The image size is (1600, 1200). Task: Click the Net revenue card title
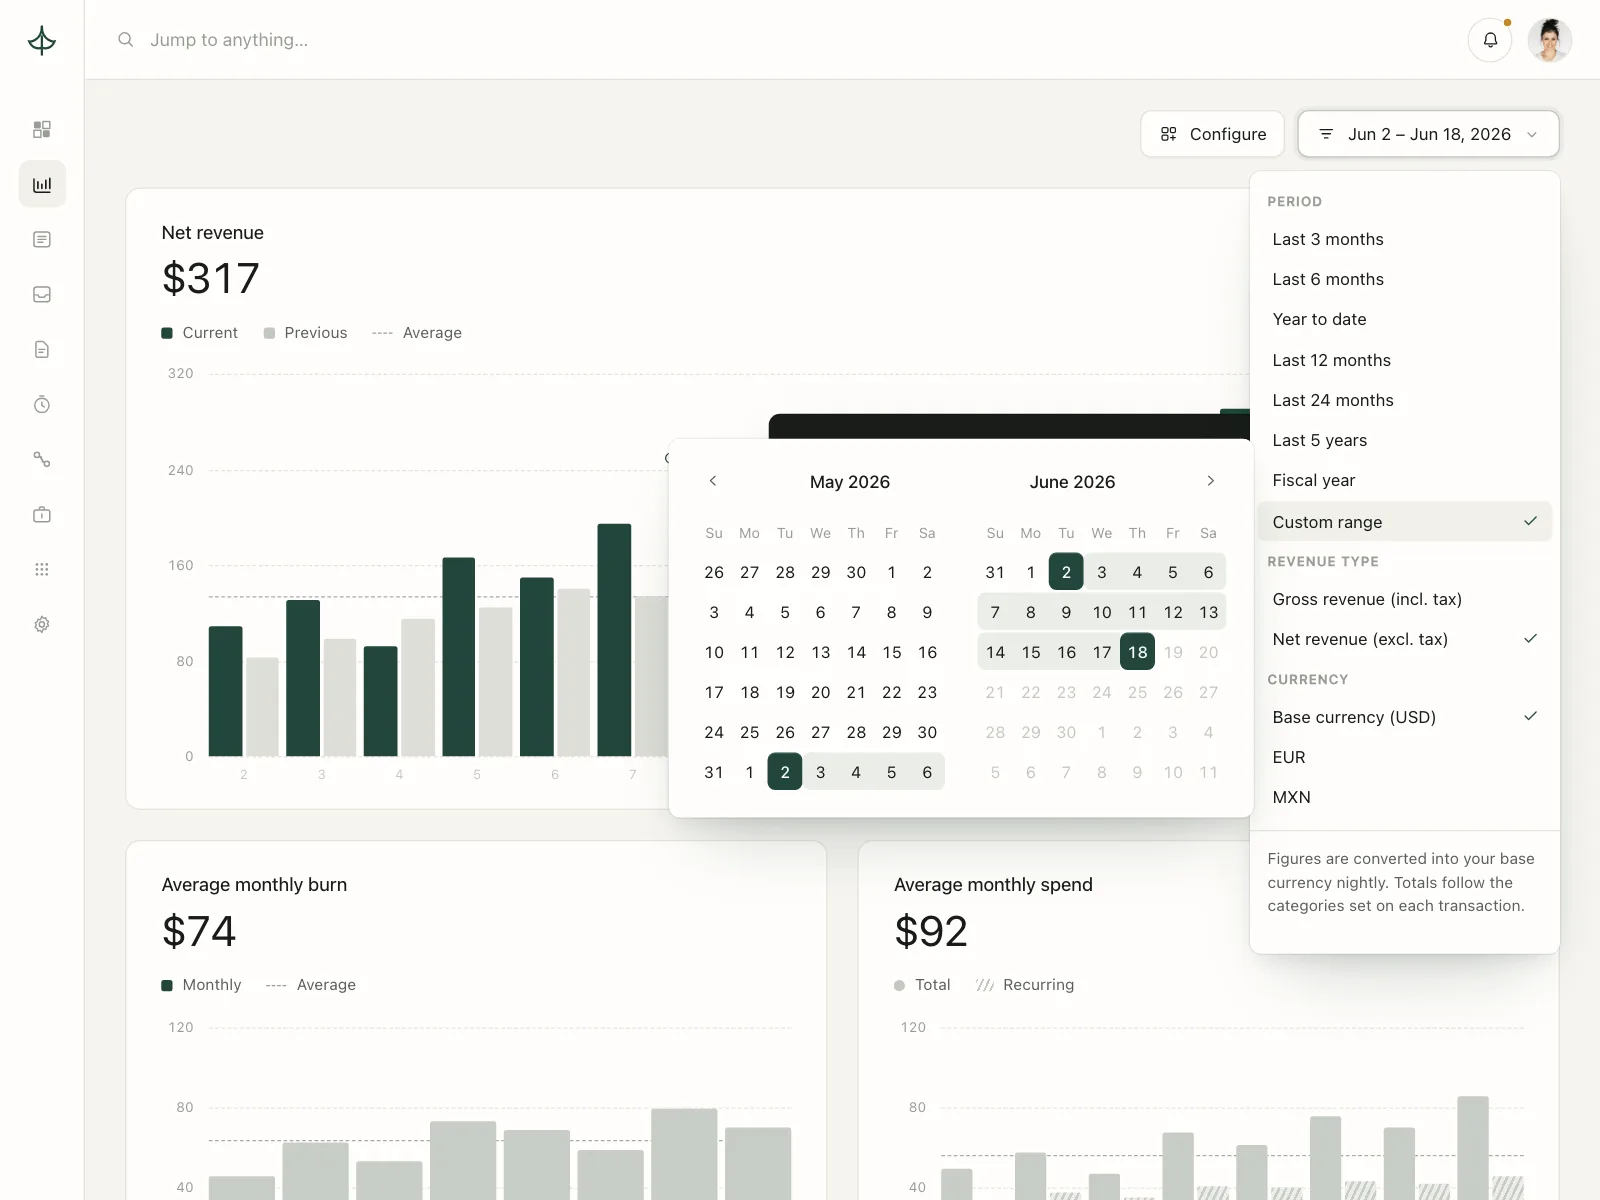coord(213,233)
